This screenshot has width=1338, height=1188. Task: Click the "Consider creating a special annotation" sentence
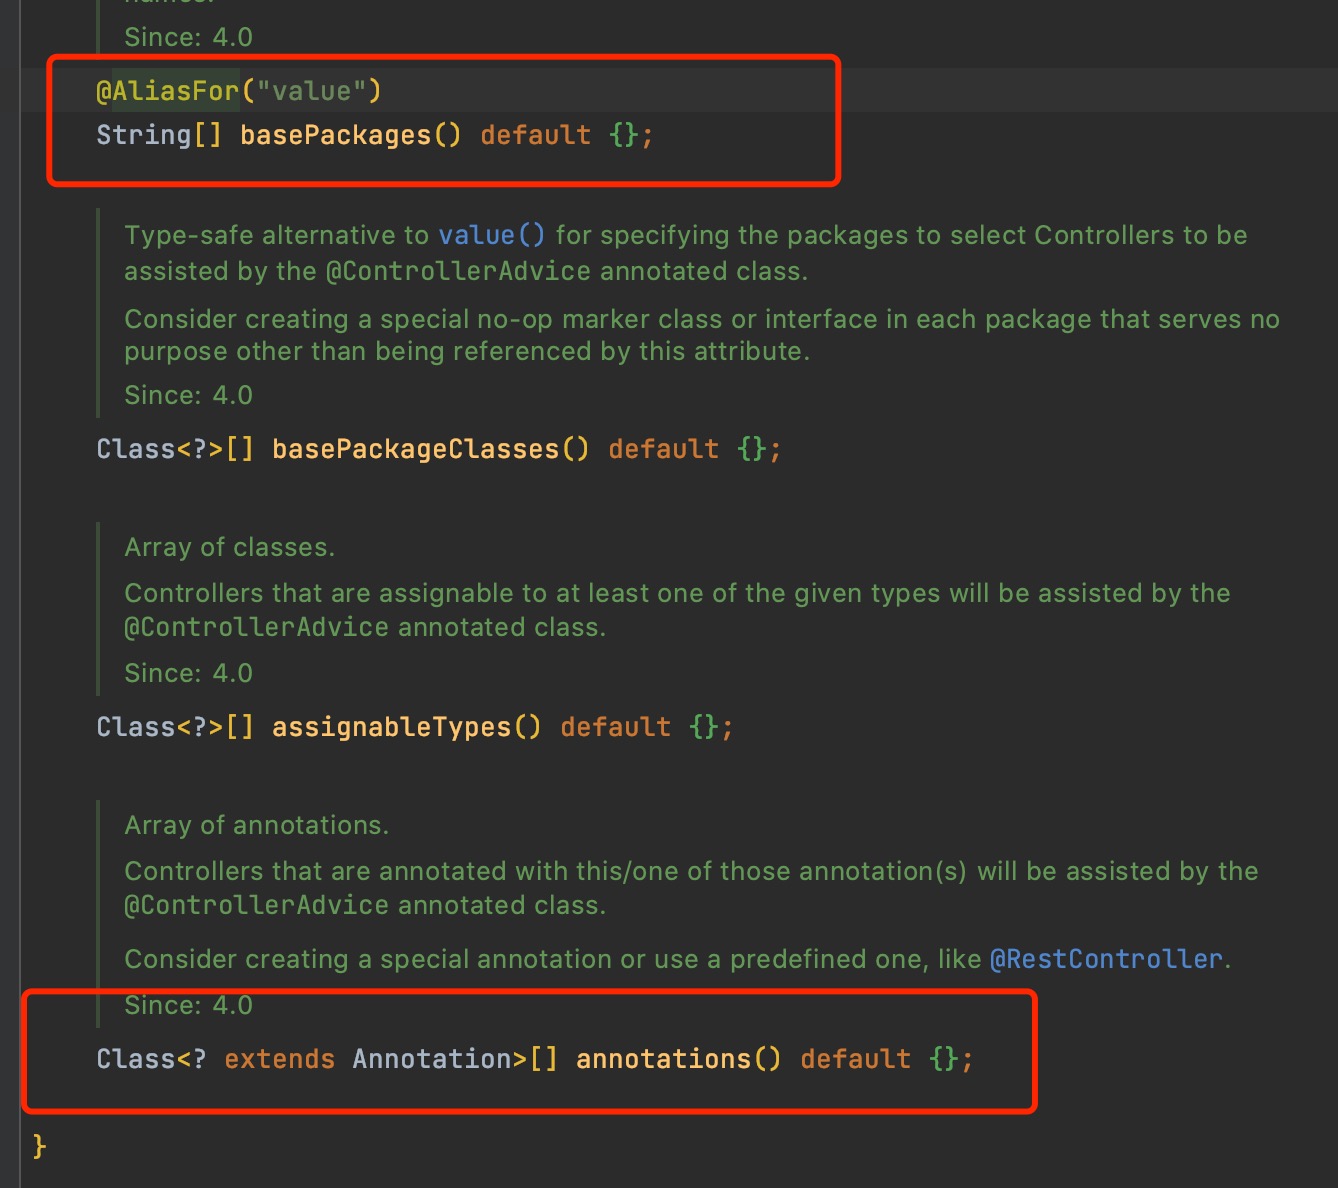[x=678, y=959]
